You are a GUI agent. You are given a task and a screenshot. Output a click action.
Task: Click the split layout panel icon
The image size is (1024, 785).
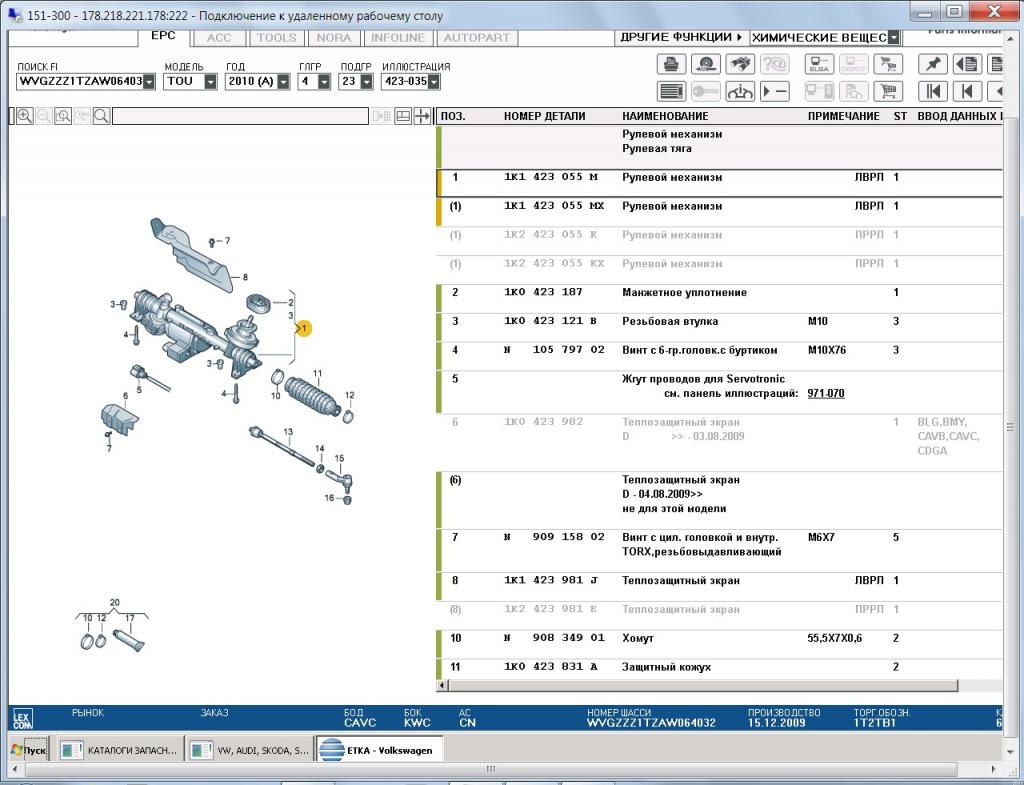(x=403, y=116)
